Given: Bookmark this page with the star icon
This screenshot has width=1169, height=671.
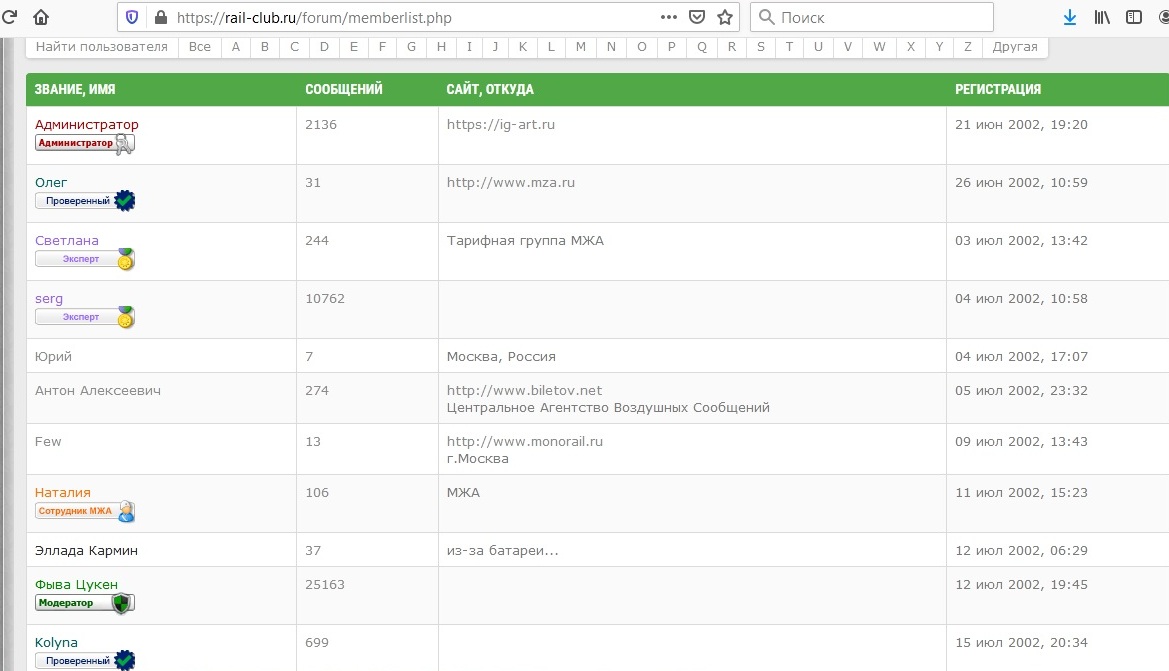Looking at the screenshot, I should pyautogui.click(x=725, y=17).
